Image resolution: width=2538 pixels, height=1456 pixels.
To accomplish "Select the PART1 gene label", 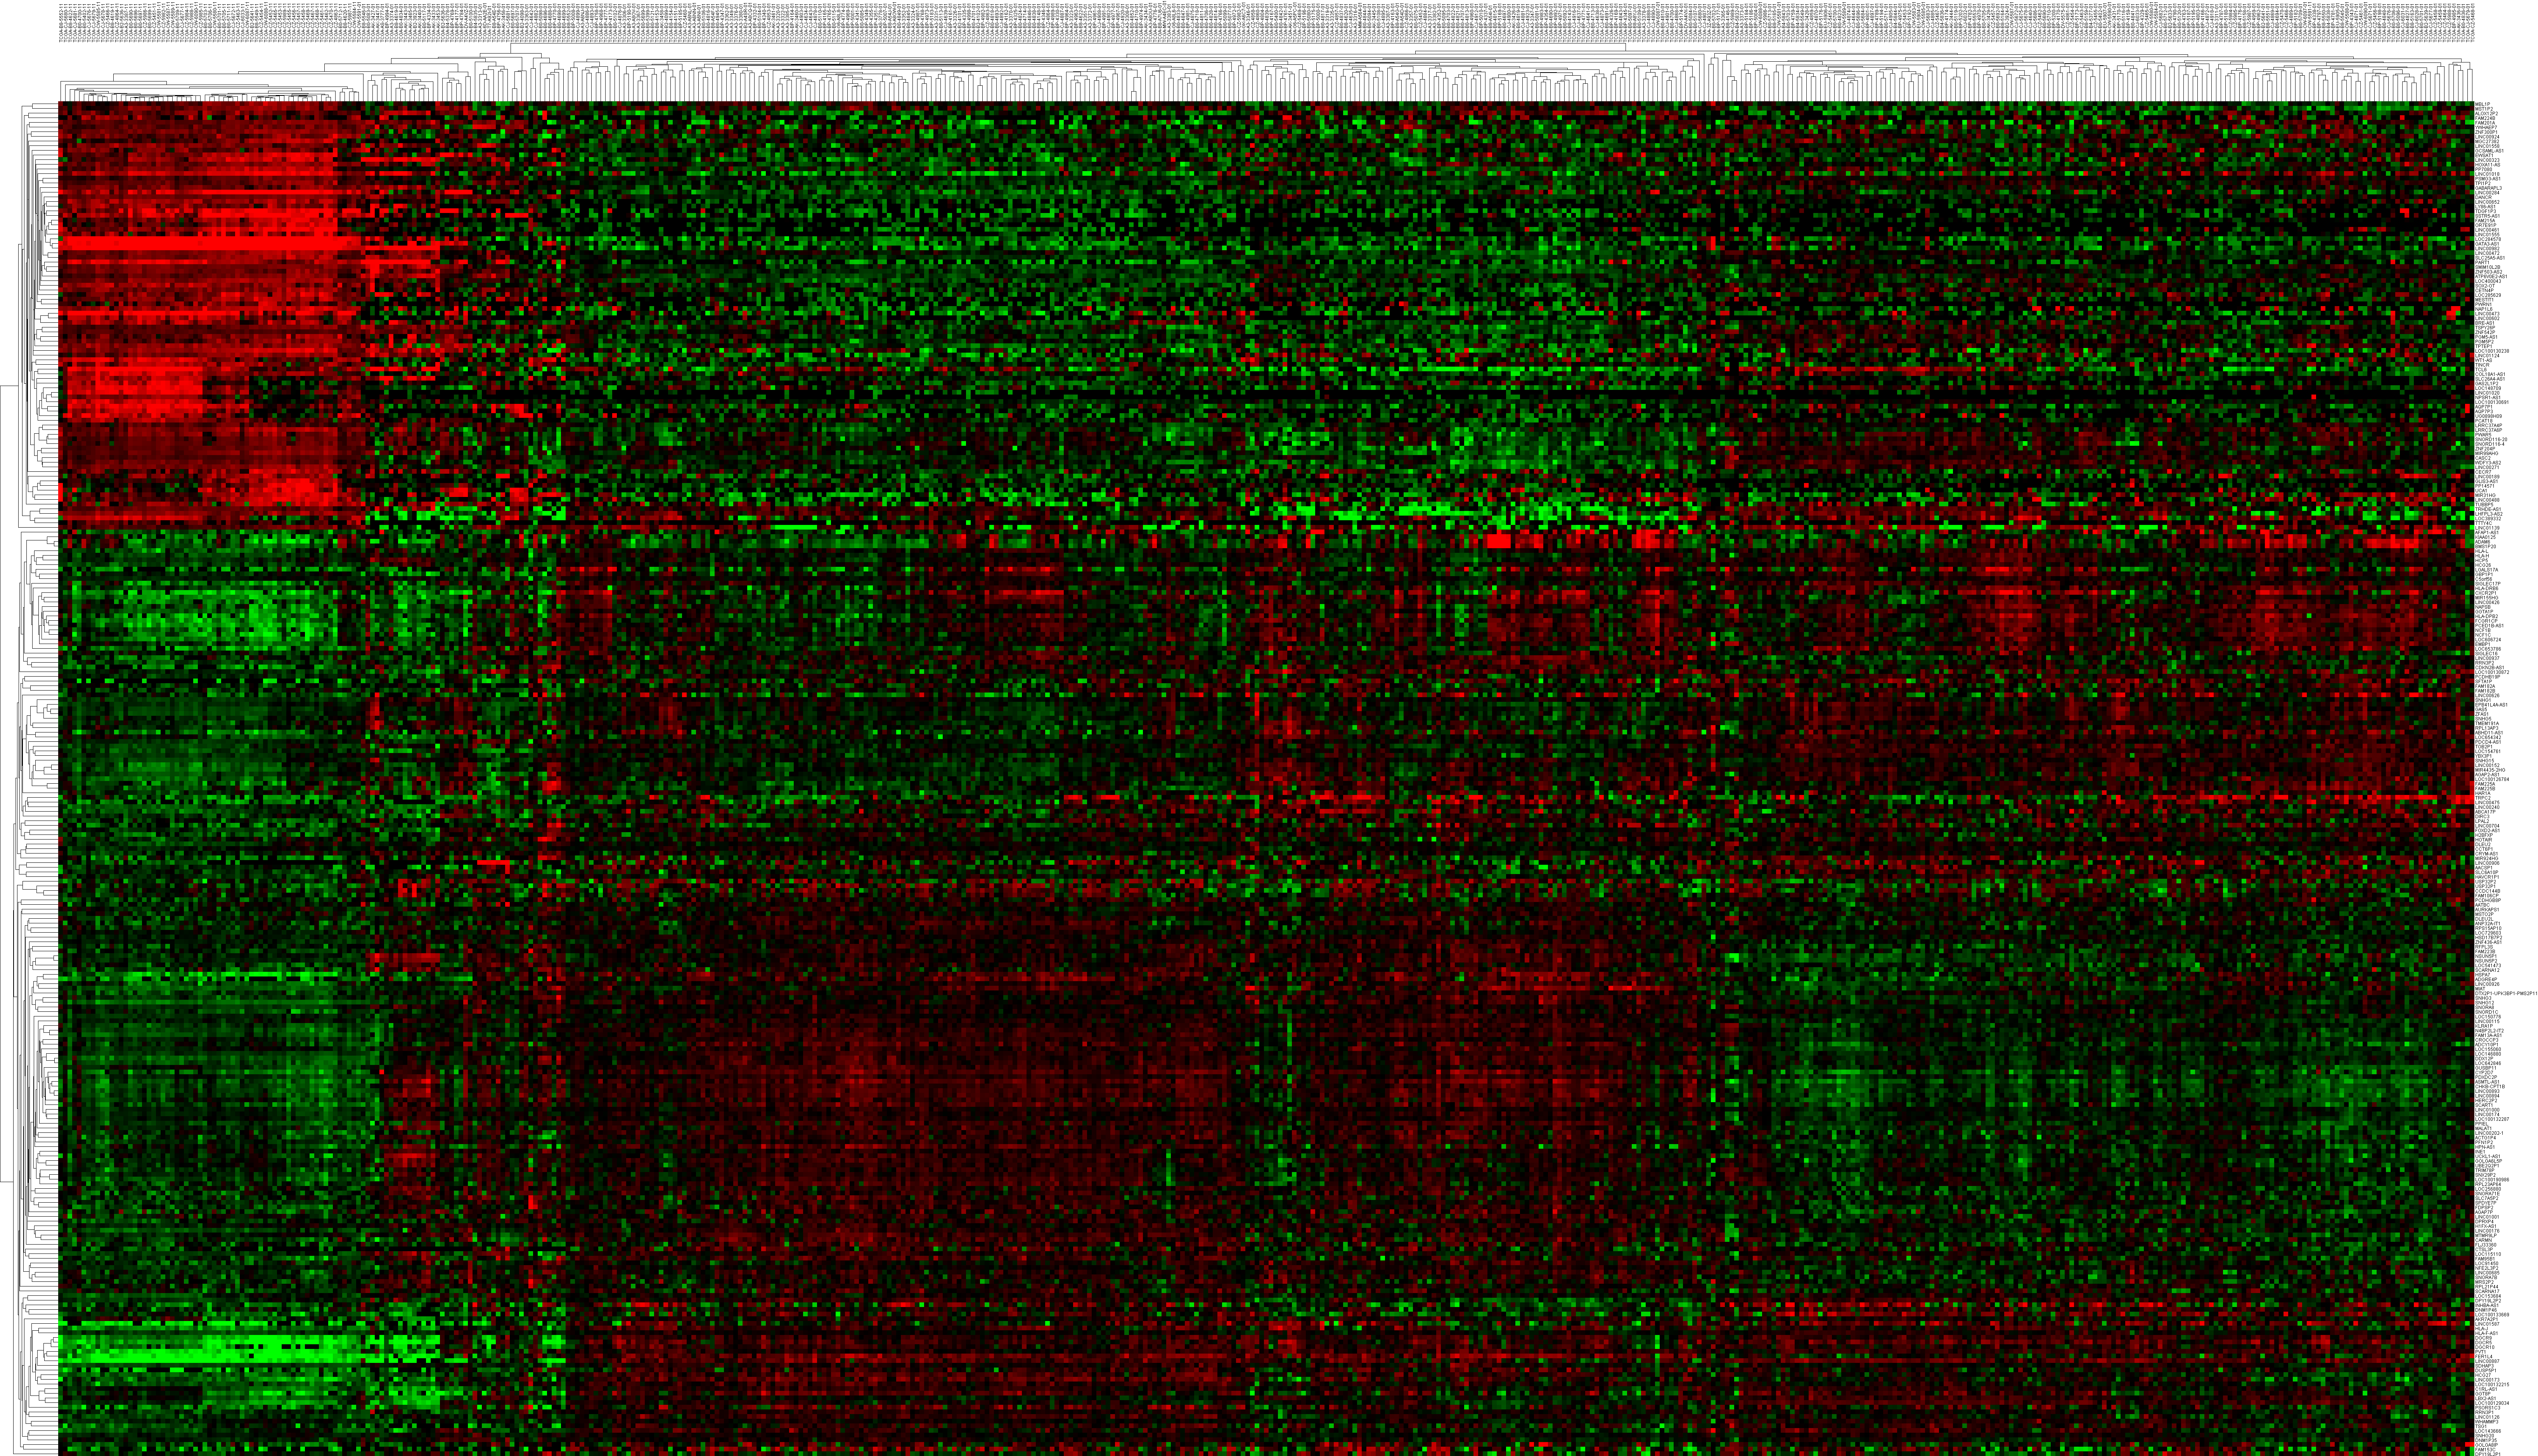I will 2482,263.
